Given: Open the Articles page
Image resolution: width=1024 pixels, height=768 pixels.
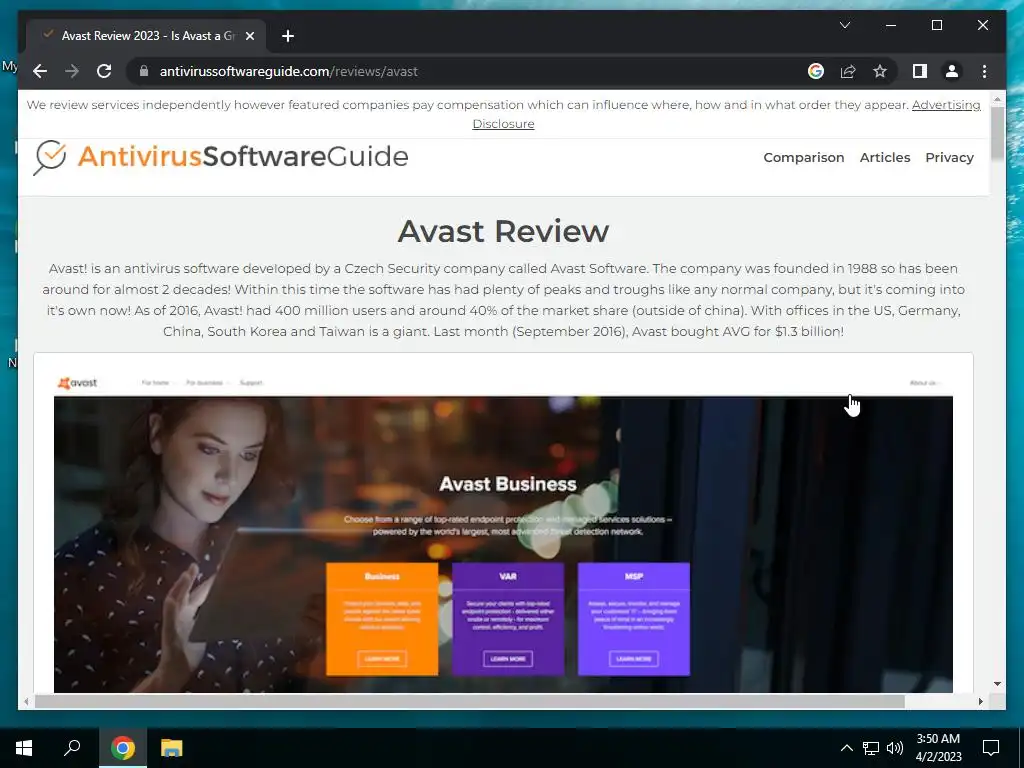Looking at the screenshot, I should coord(884,157).
